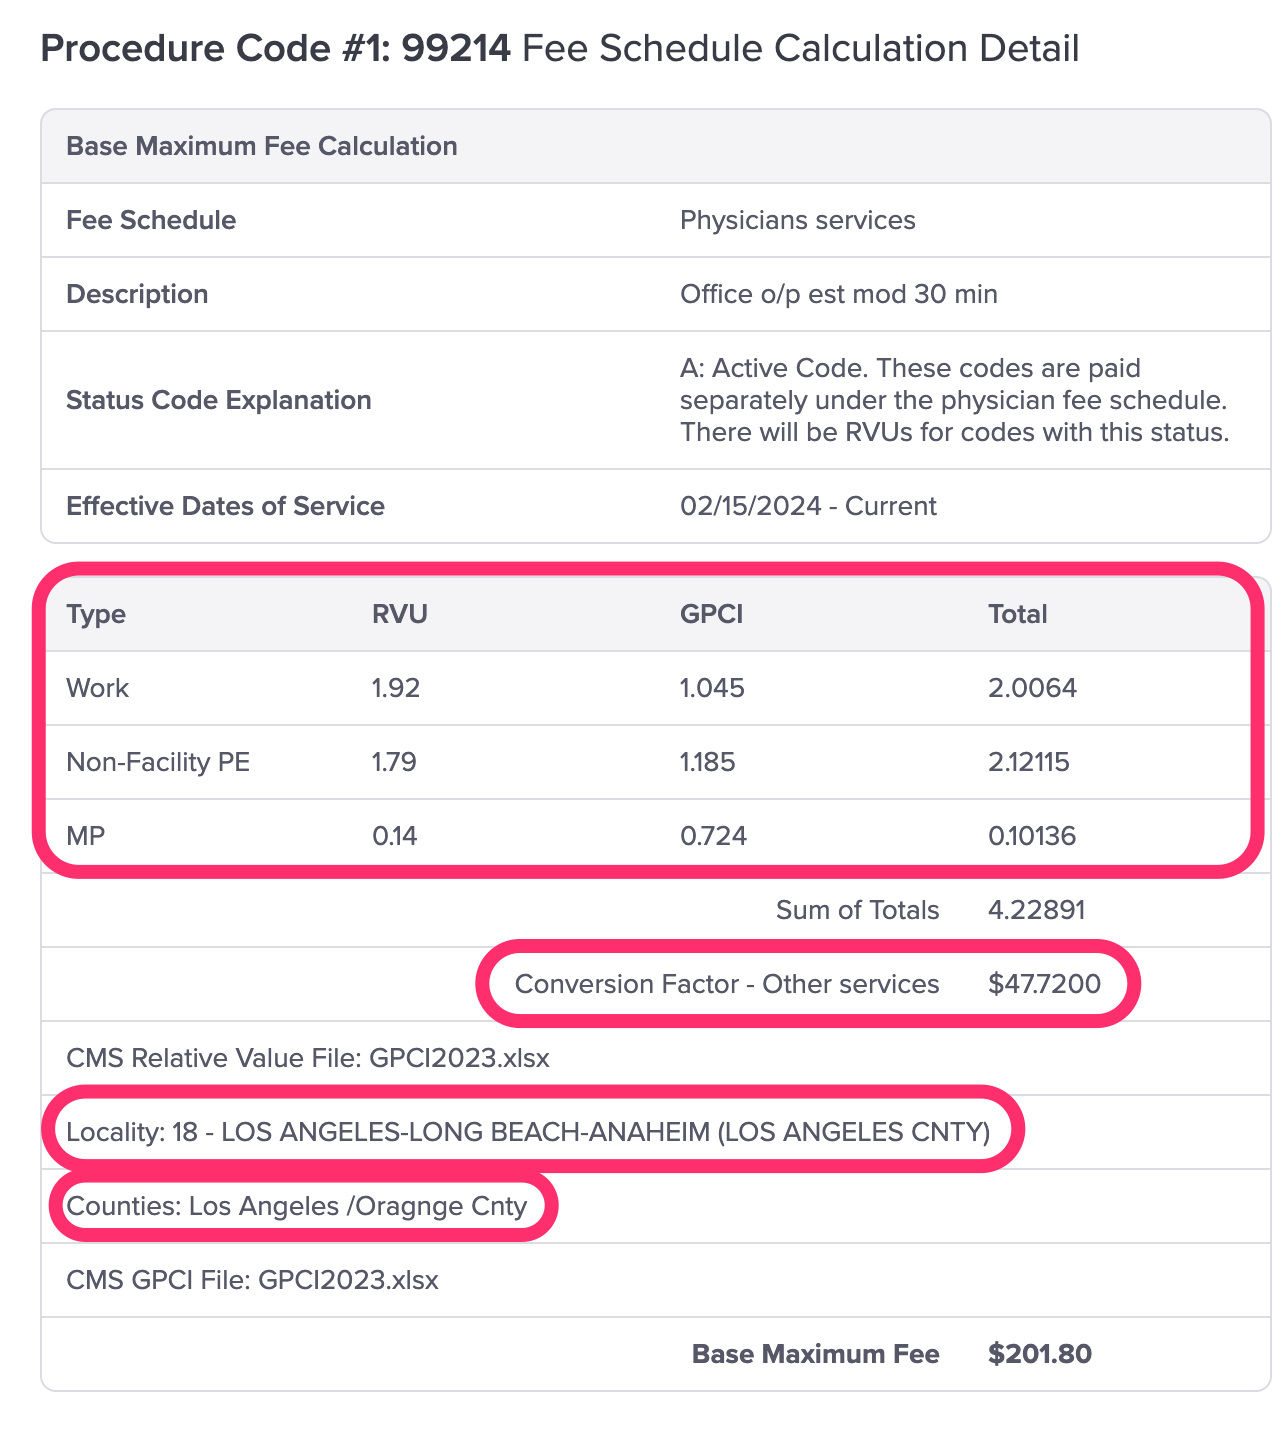Click the MP GPCI value 0.724
The image size is (1288, 1432).
point(713,836)
